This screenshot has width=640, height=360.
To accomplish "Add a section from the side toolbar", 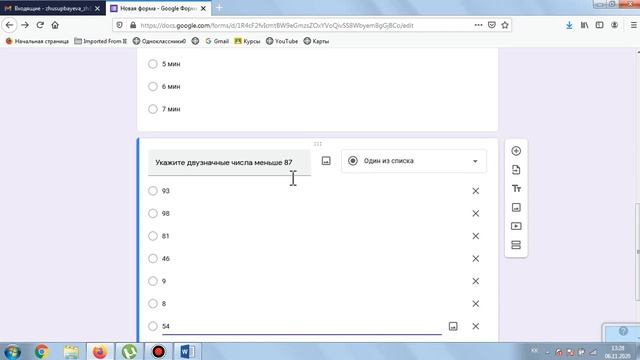I will point(516,245).
